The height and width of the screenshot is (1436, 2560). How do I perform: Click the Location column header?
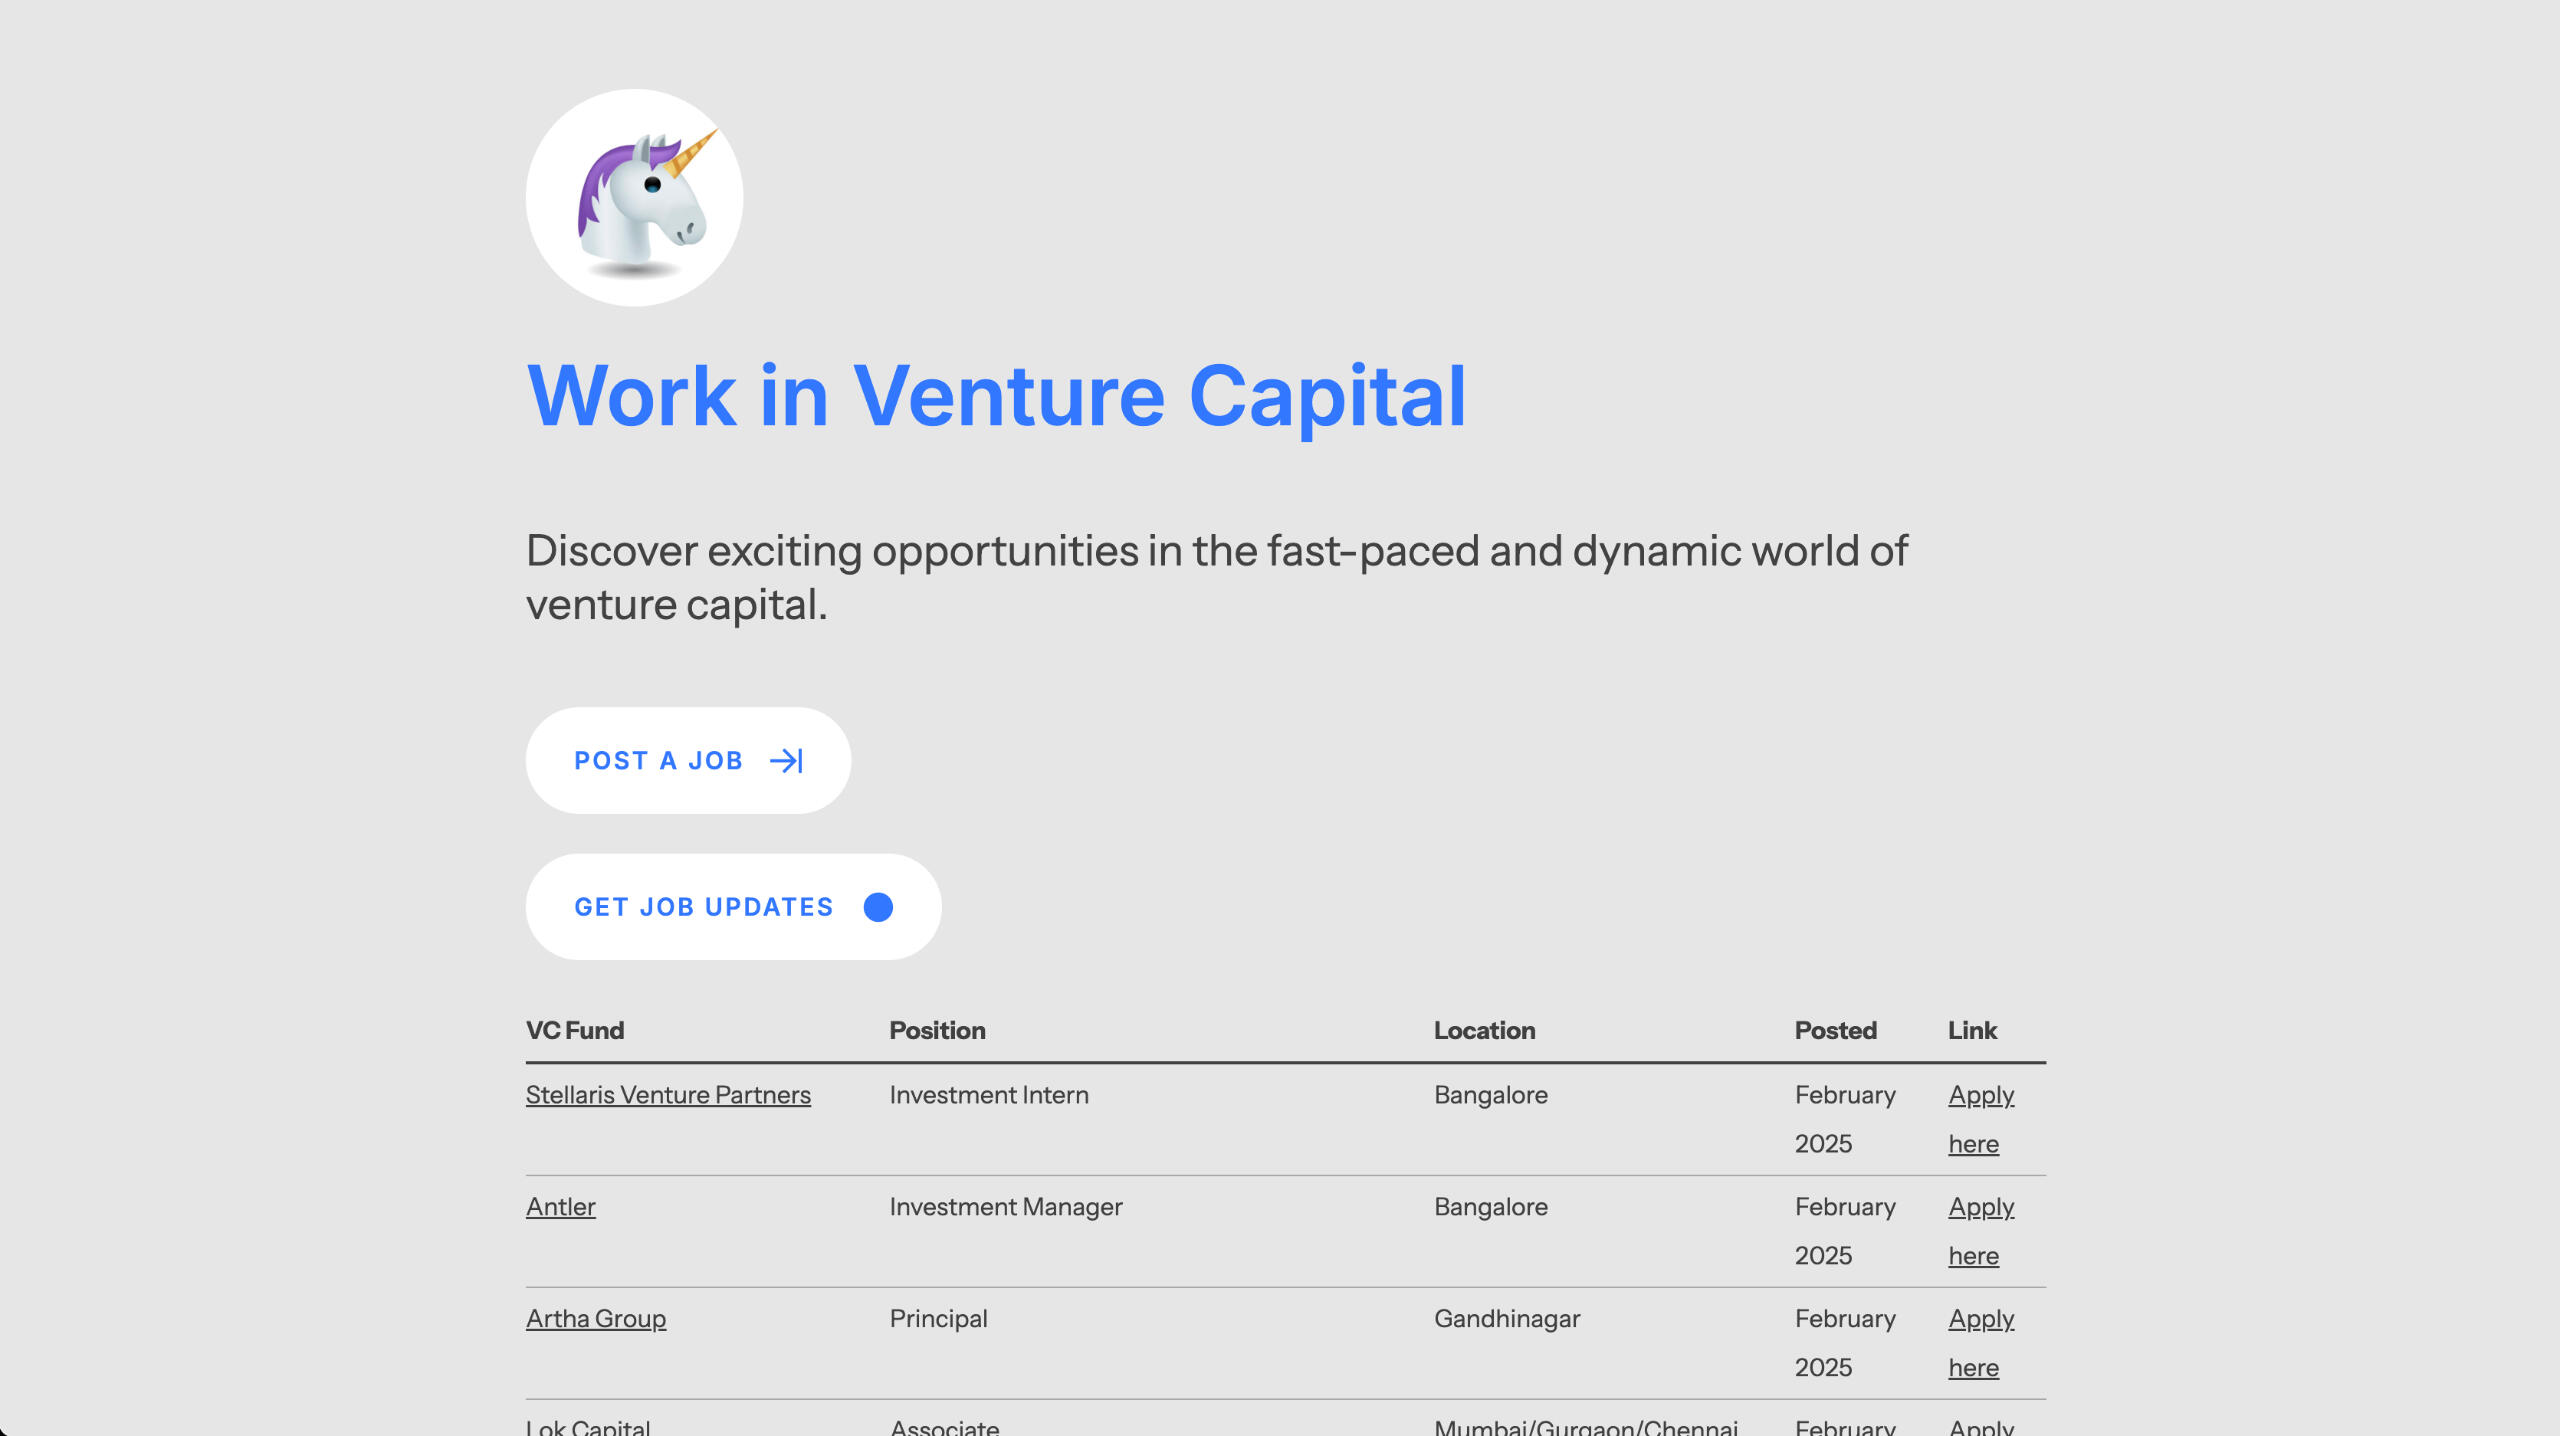click(x=1485, y=1030)
